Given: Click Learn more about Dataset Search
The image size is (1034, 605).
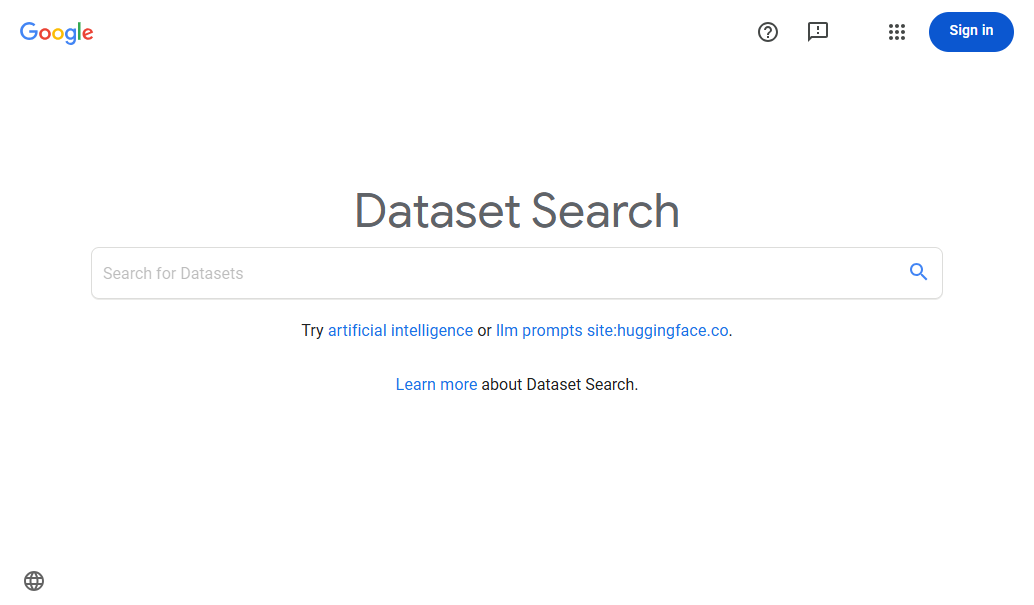Looking at the screenshot, I should [436, 384].
